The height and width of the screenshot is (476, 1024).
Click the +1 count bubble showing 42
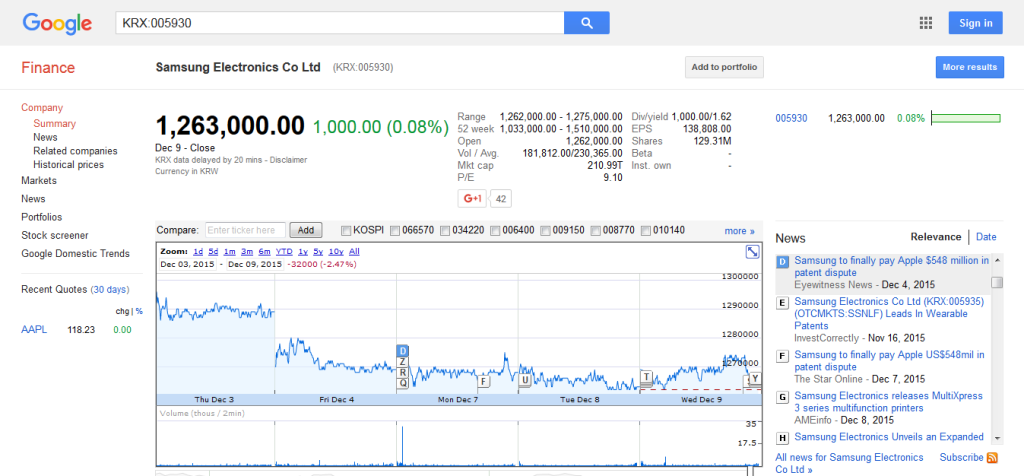pyautogui.click(x=501, y=198)
